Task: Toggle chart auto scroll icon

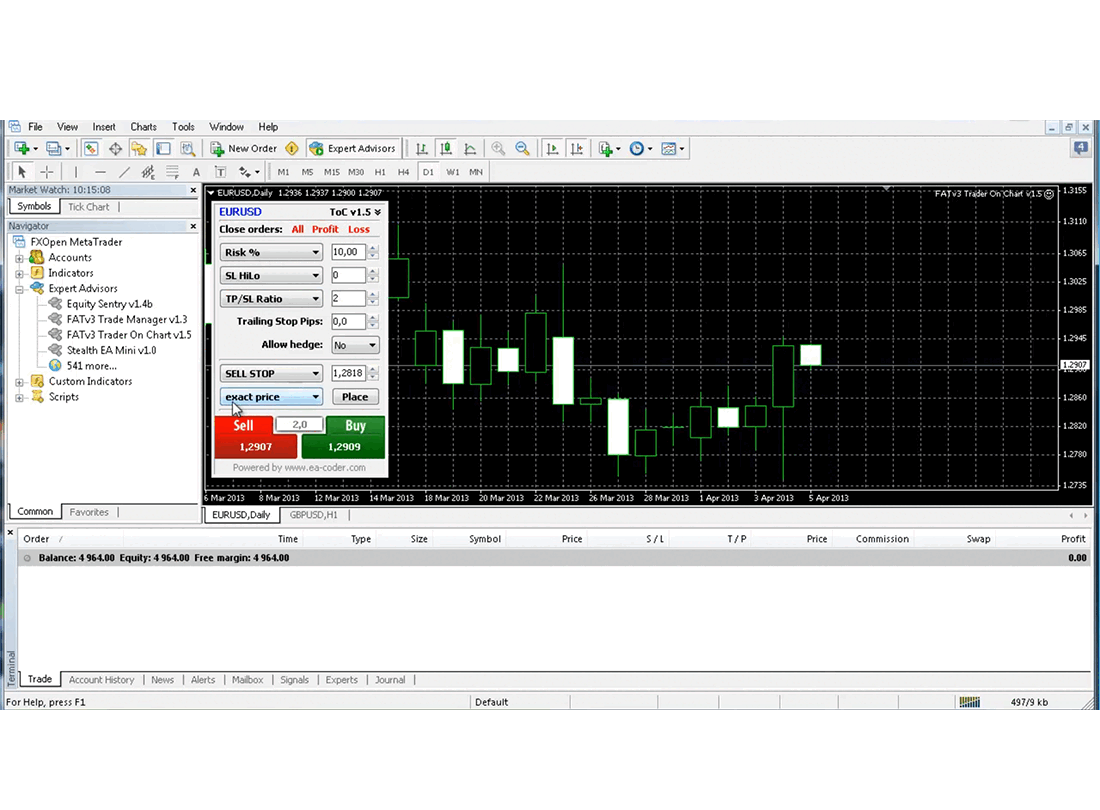Action: pyautogui.click(x=552, y=149)
